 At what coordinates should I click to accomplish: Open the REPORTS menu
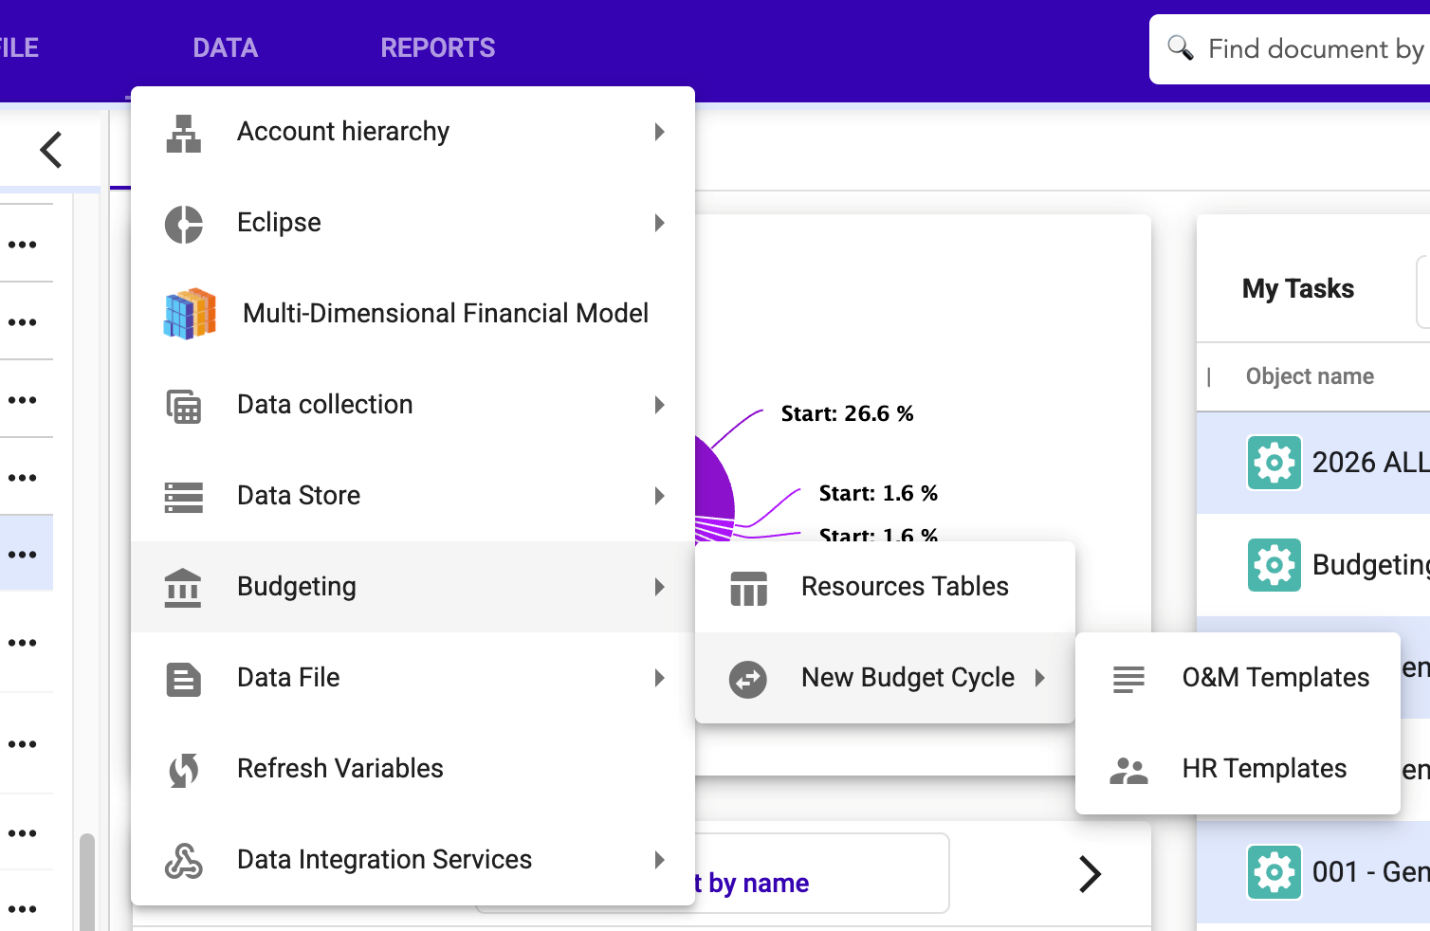pyautogui.click(x=438, y=48)
